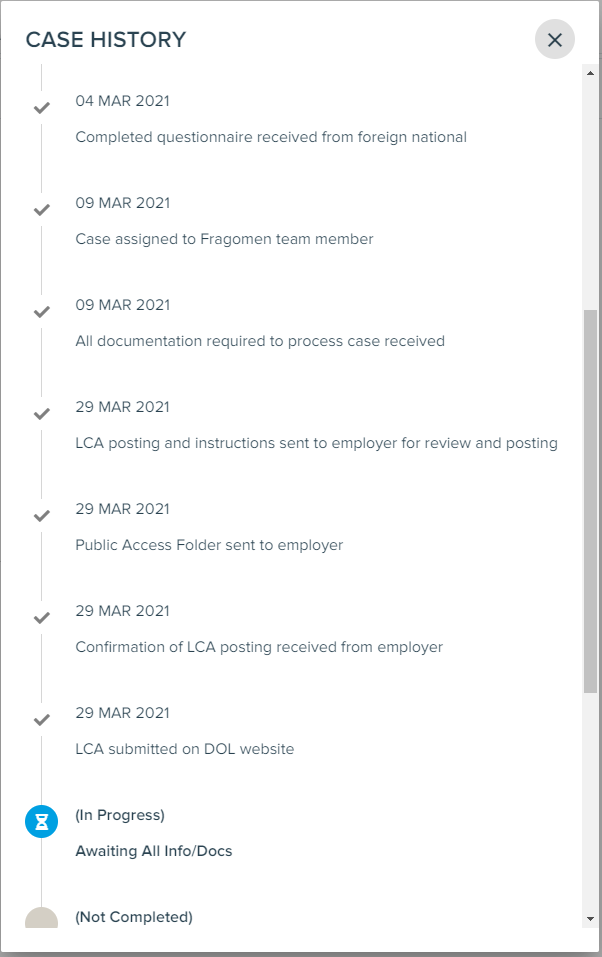Click checkmark next to LCA posting instructions step
602x957 pixels.
[x=41, y=413]
